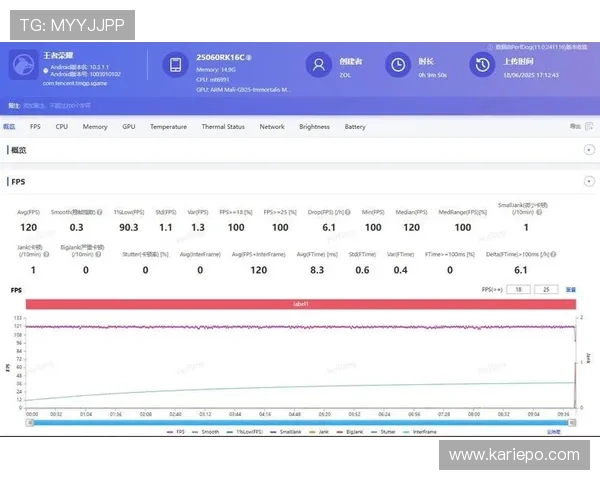Collapse the 概览 overview section

coord(590,149)
